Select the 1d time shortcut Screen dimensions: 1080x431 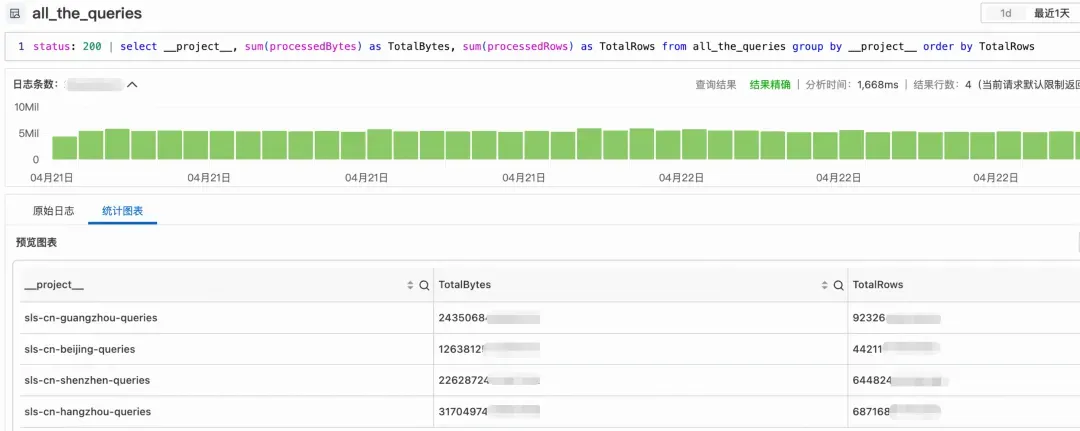pos(1006,13)
